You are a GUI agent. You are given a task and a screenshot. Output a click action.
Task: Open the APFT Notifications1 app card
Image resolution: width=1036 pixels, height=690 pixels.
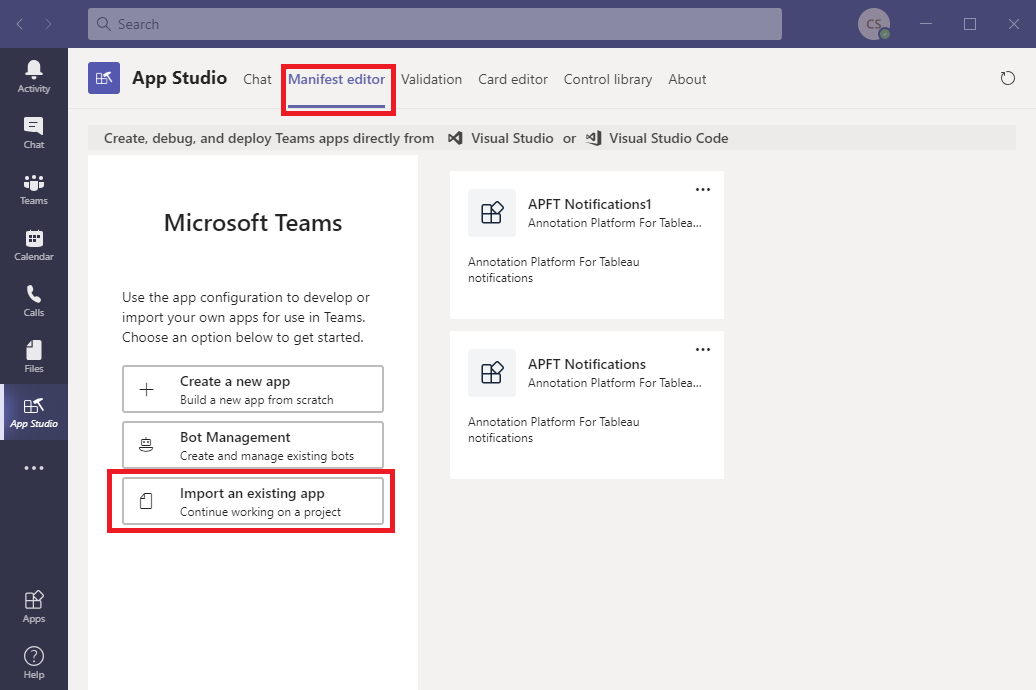tap(587, 245)
